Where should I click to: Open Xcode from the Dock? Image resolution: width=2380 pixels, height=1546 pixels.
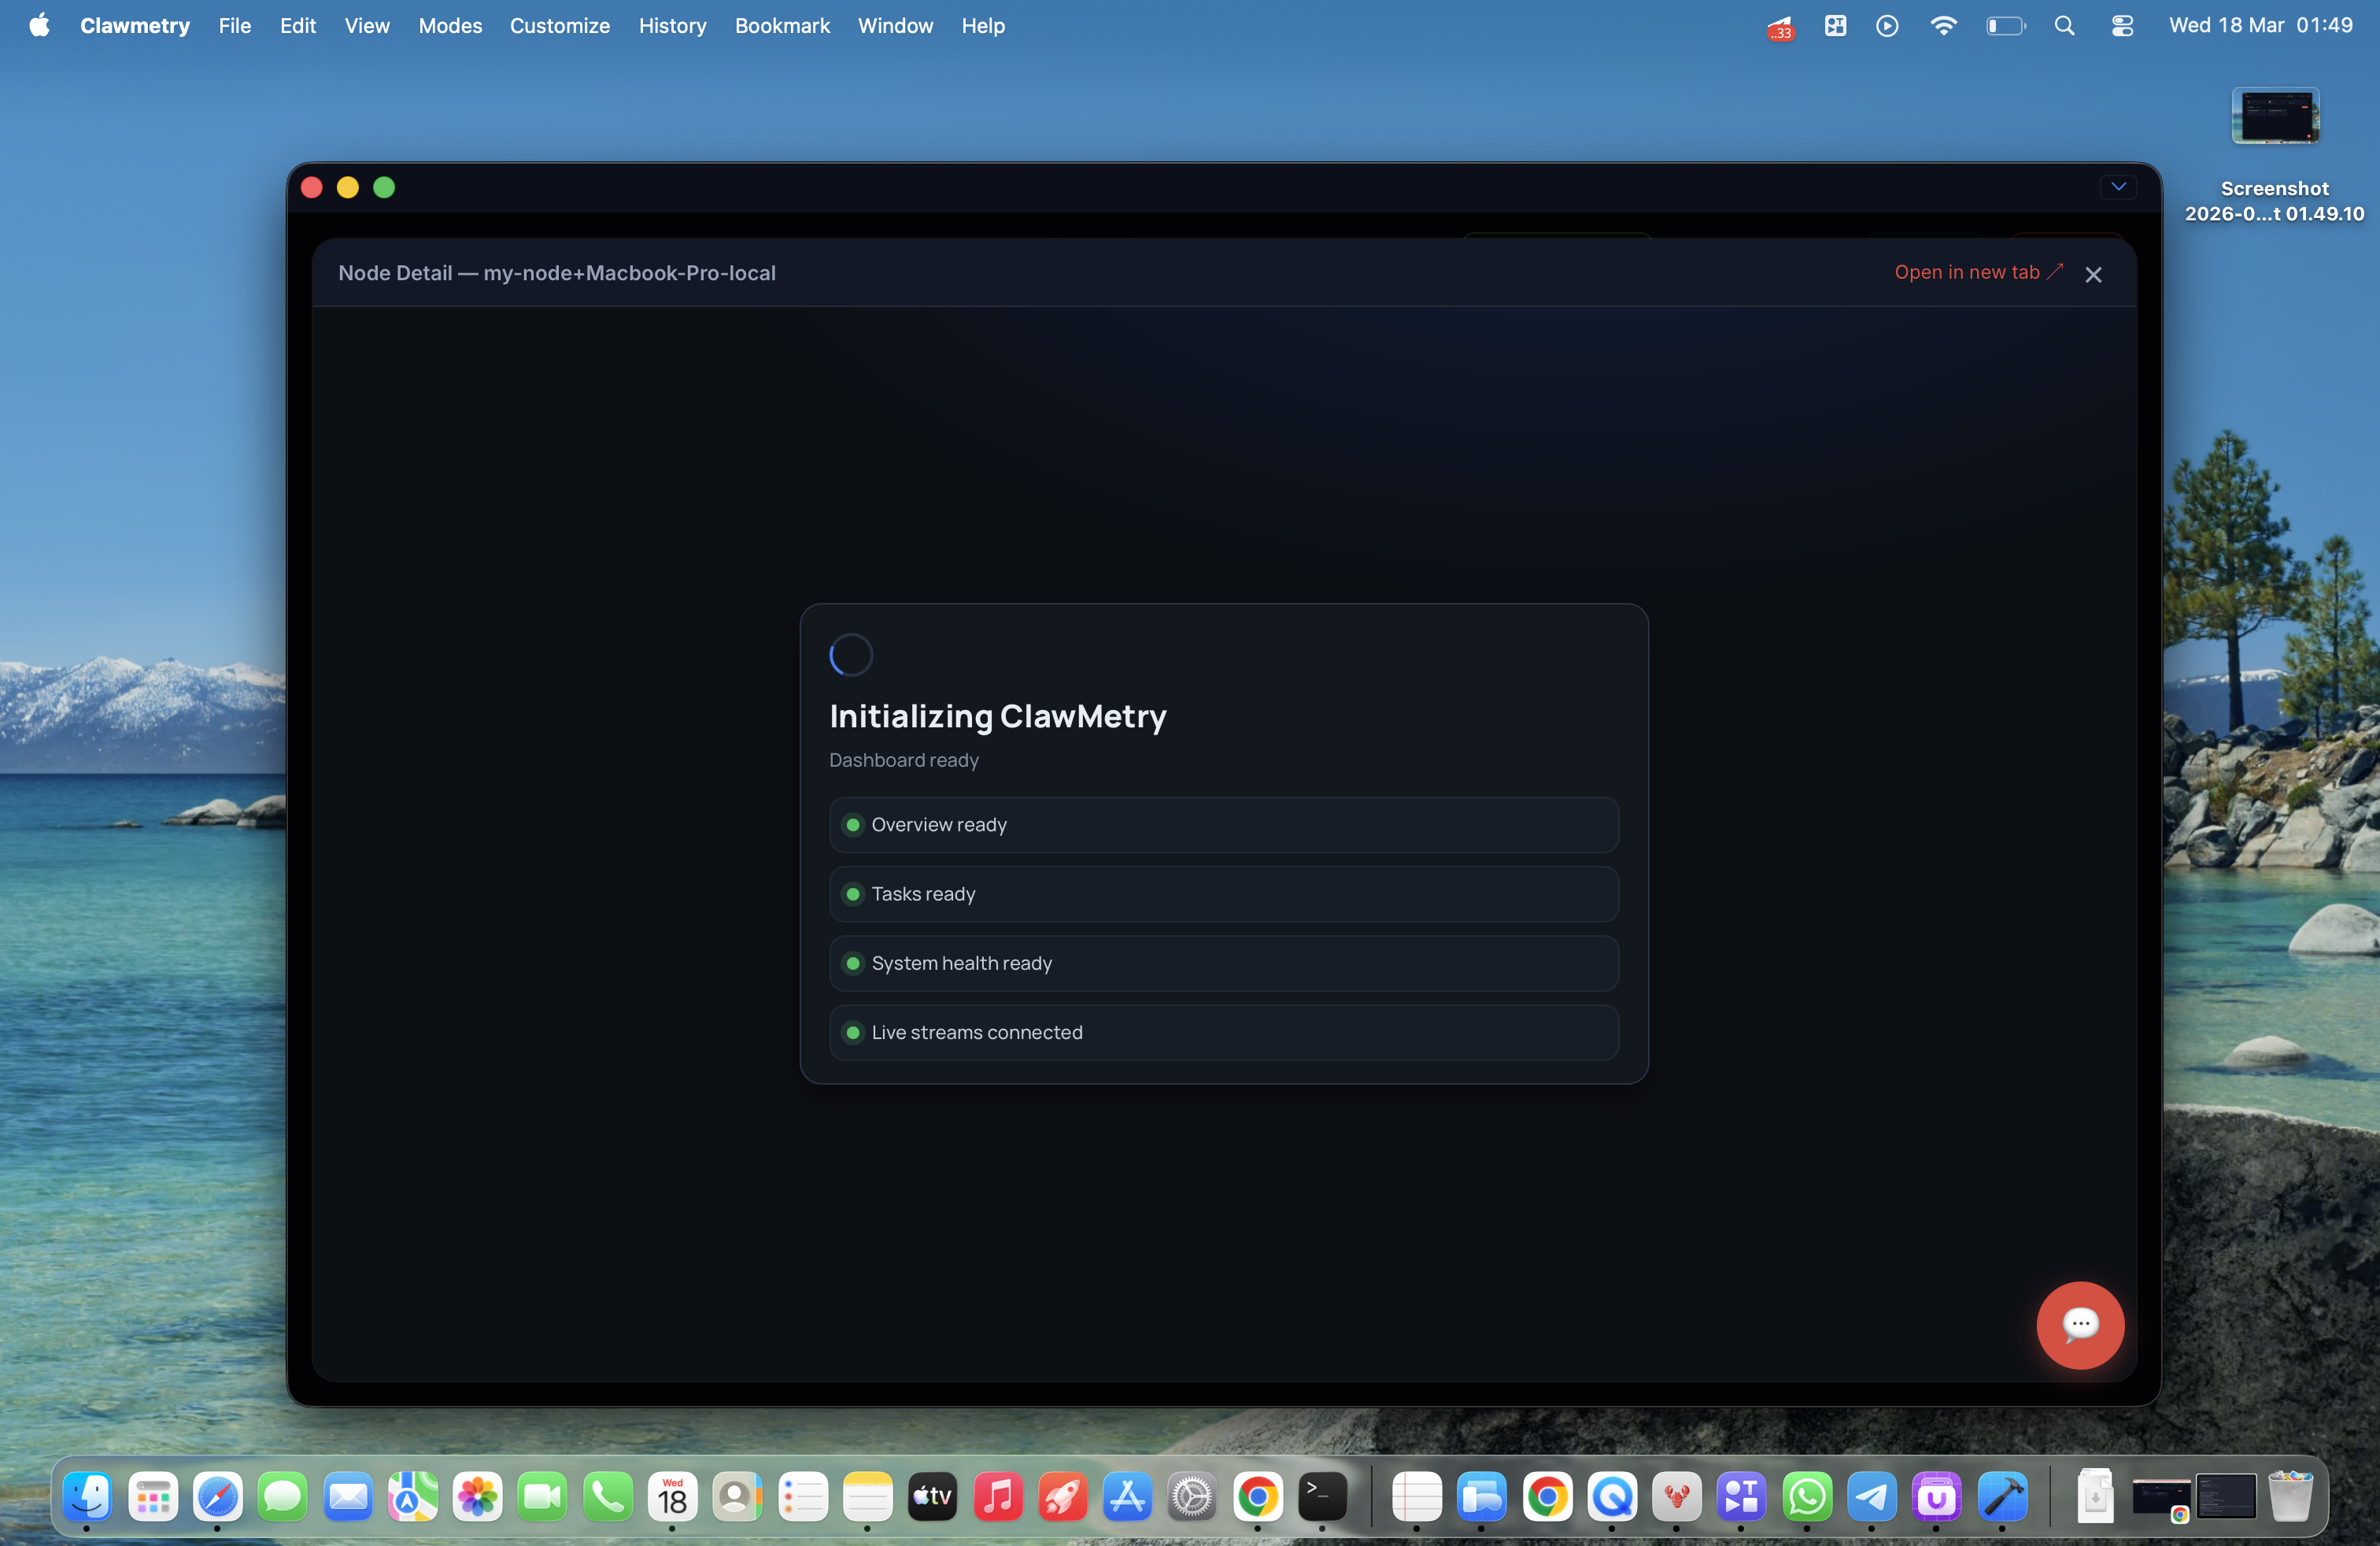(x=2003, y=1497)
